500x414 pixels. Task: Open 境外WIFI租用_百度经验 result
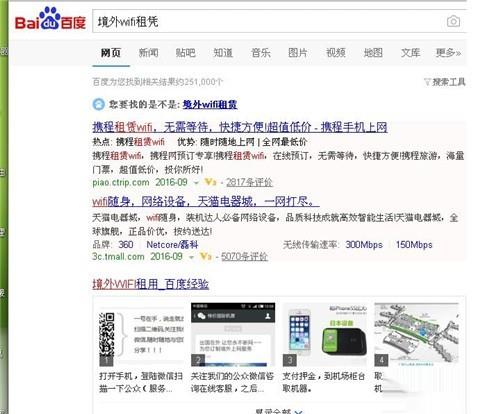click(x=151, y=284)
